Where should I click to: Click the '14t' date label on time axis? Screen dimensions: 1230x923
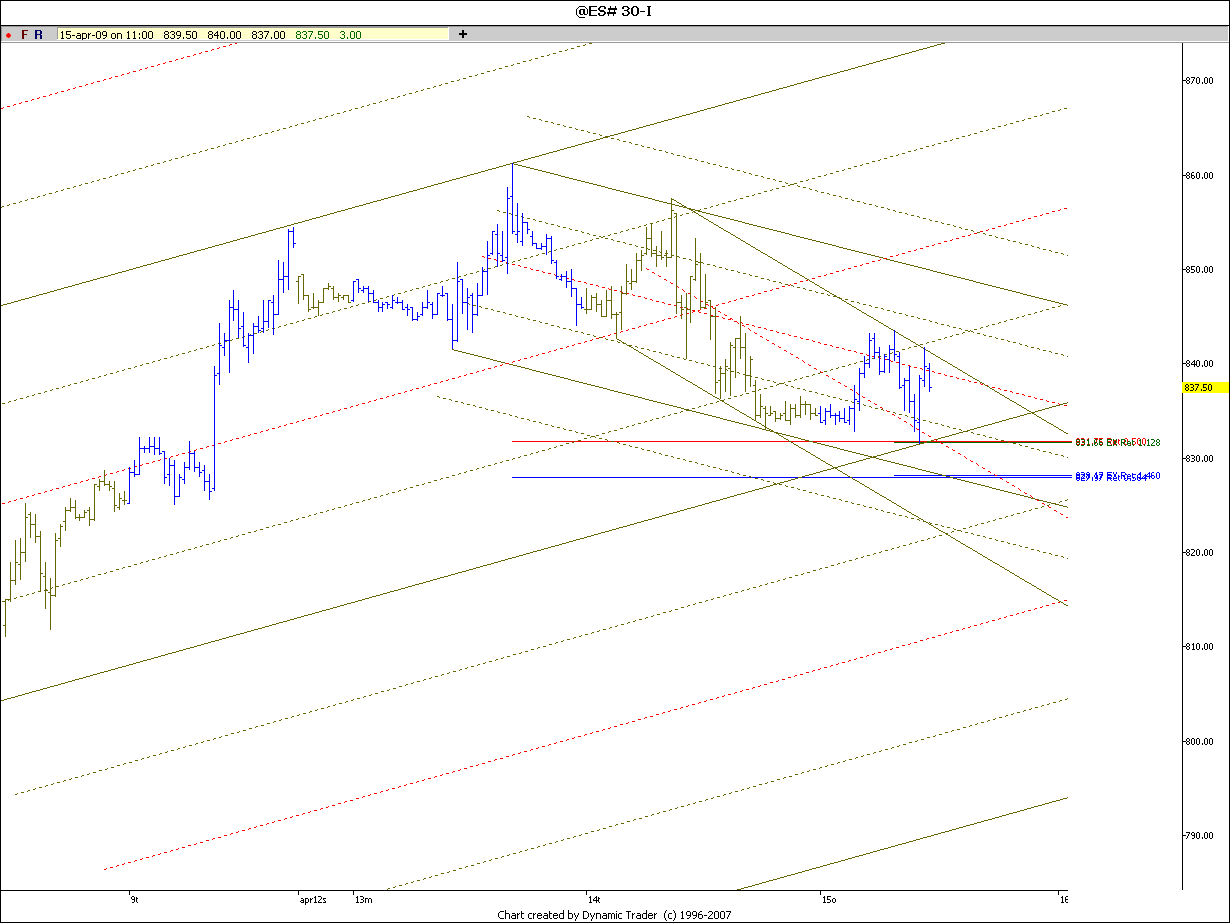tap(594, 899)
